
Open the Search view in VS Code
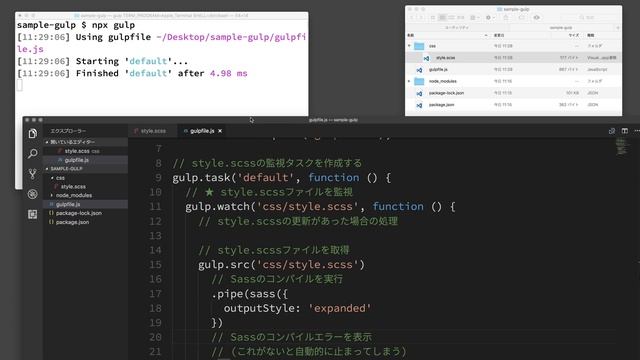[x=33, y=153]
